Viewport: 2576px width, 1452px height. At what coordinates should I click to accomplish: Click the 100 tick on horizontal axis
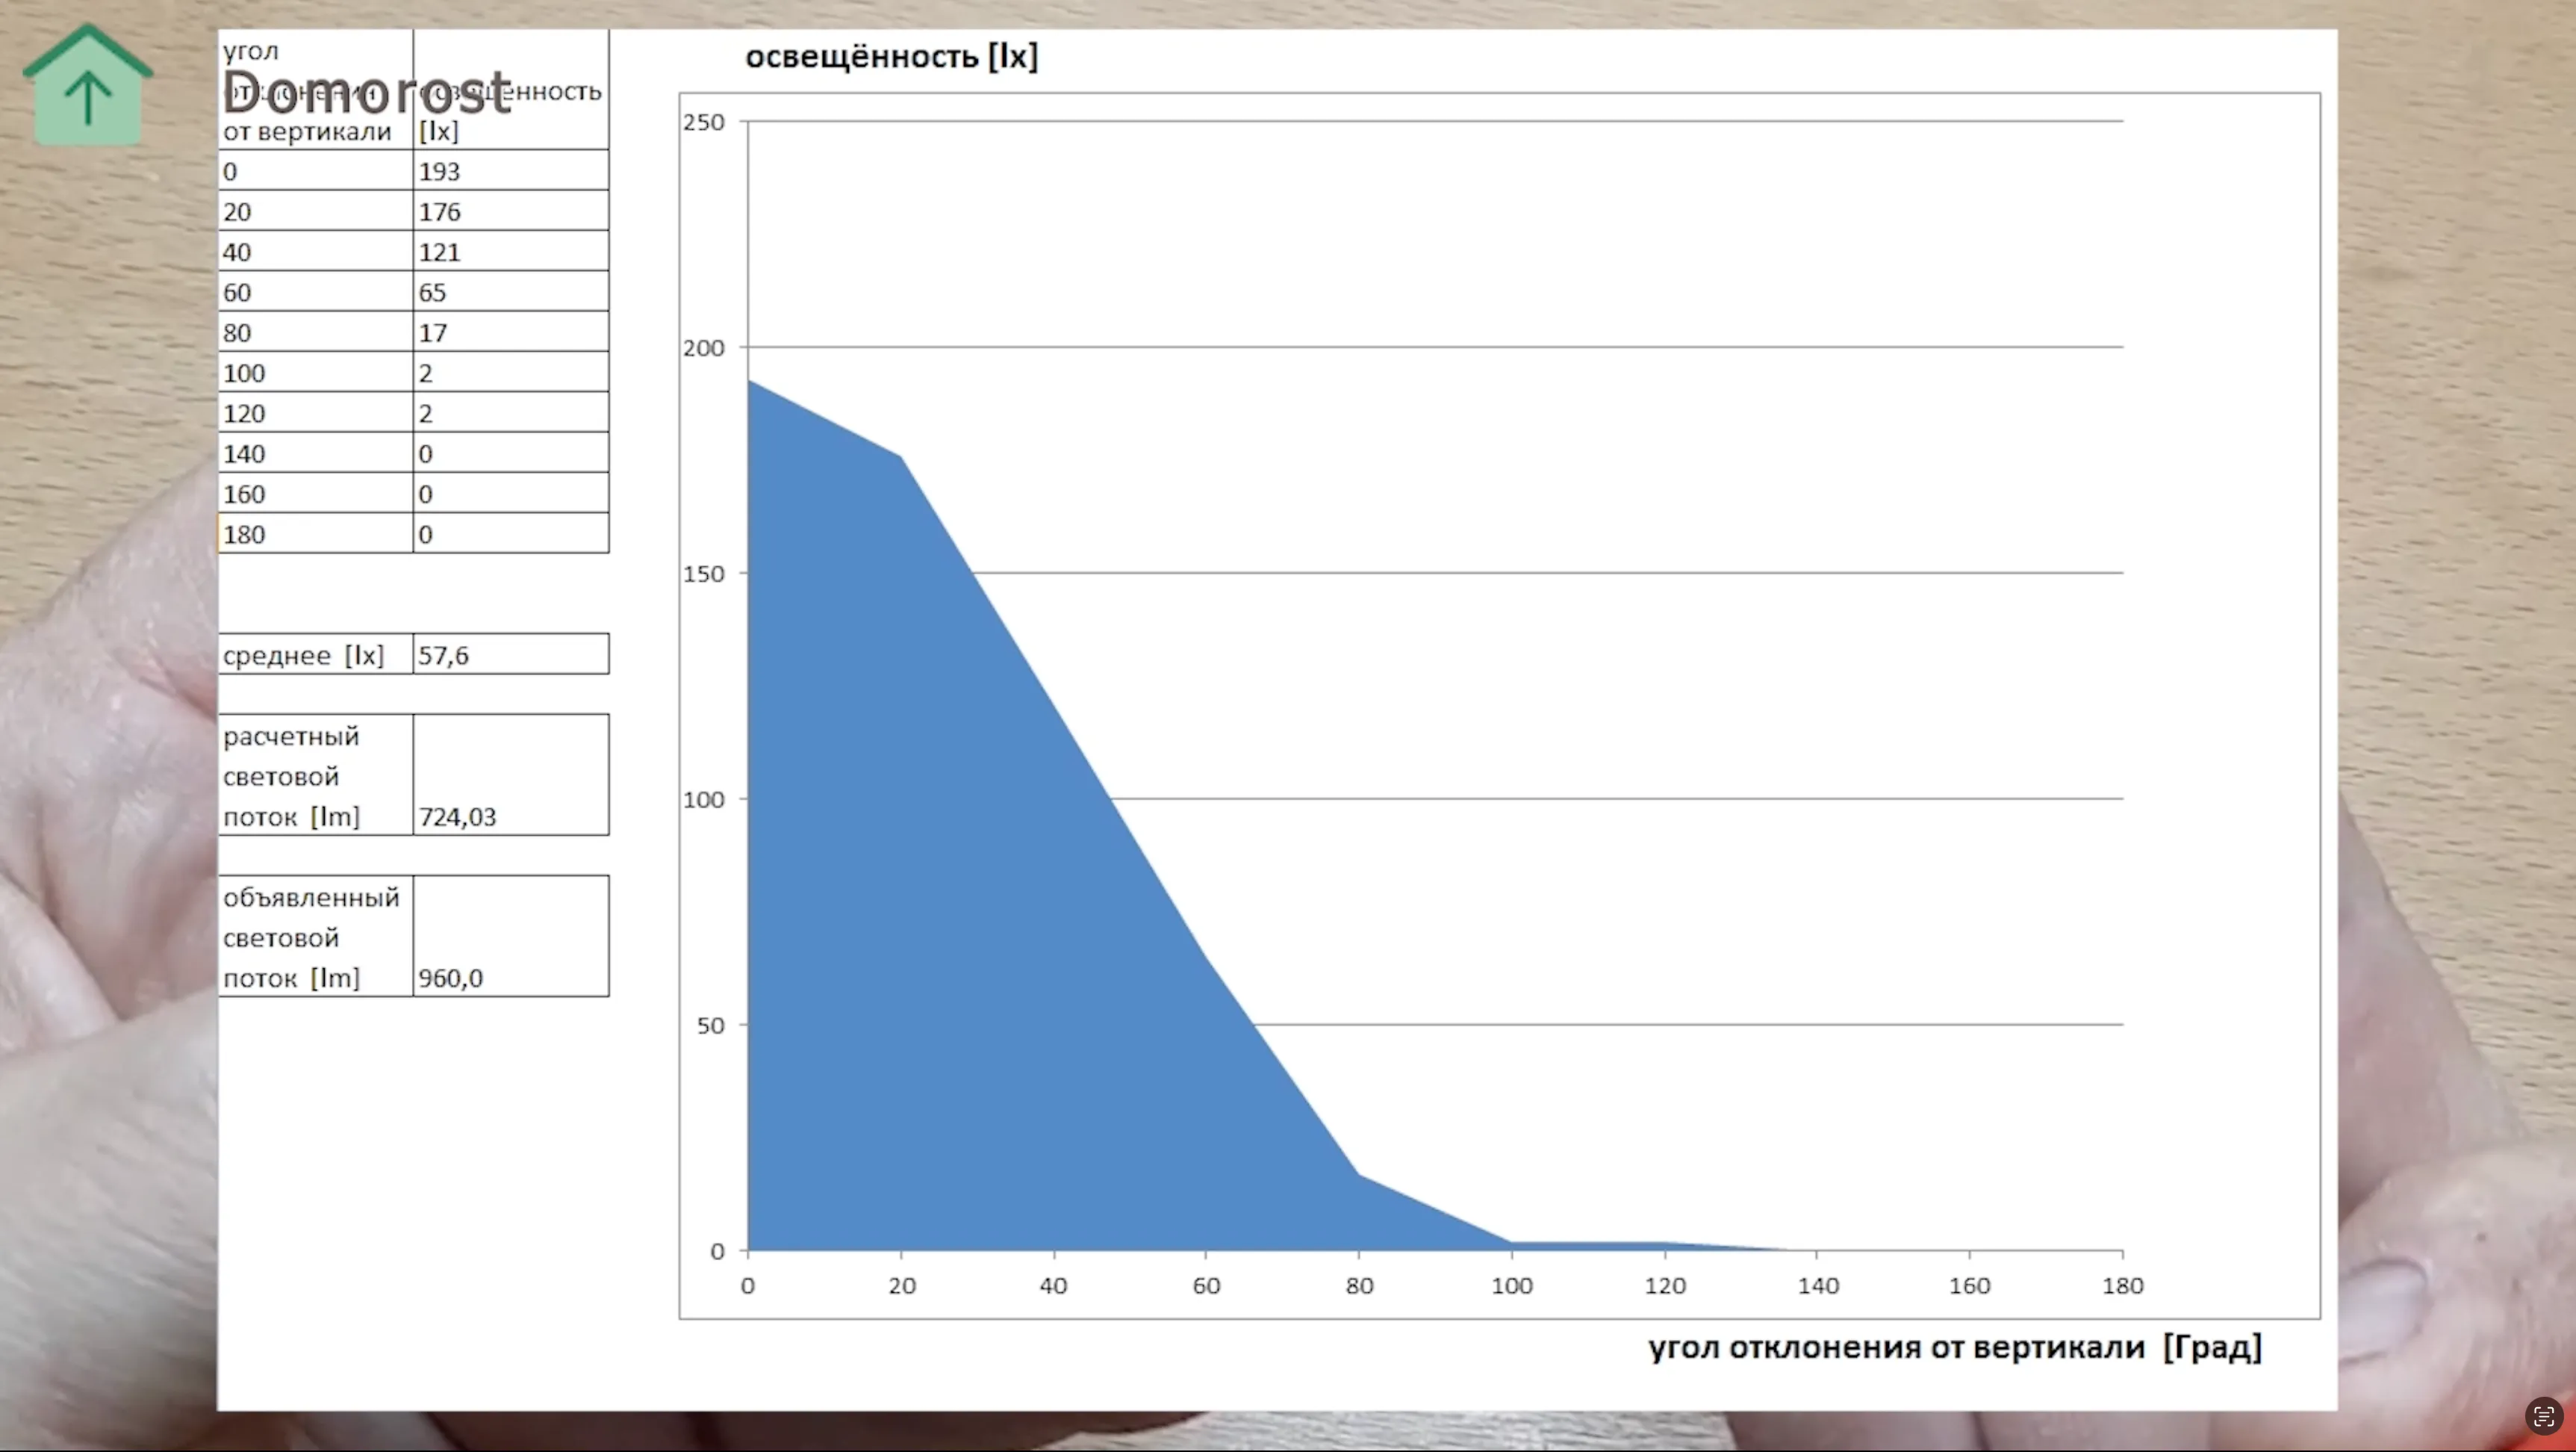pyautogui.click(x=1511, y=1286)
